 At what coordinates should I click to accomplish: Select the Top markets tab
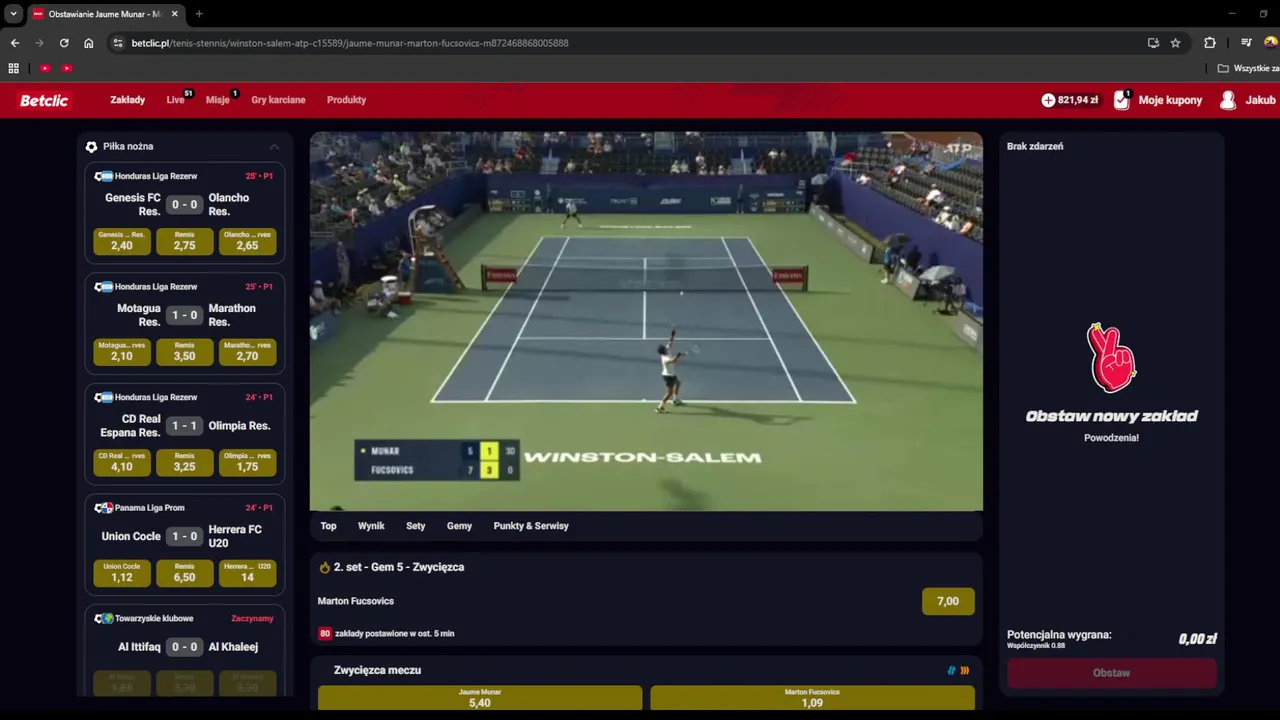point(328,526)
